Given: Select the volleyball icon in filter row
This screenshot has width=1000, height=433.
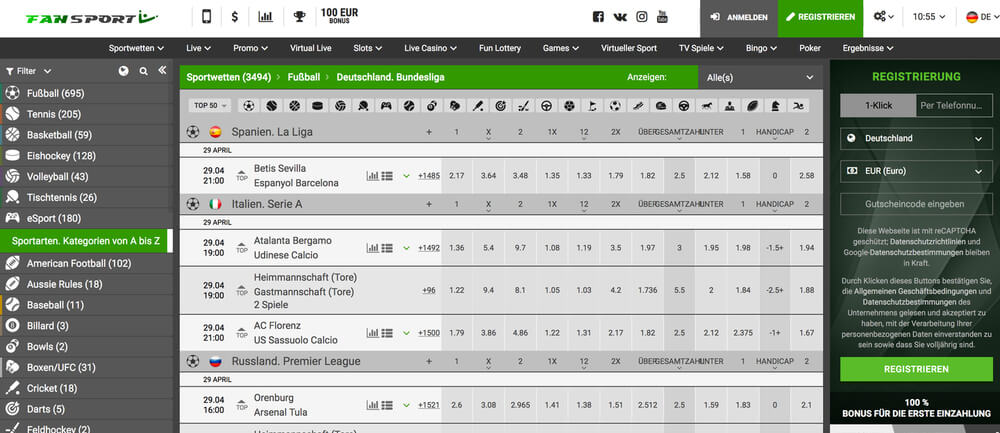Looking at the screenshot, I should (x=341, y=106).
